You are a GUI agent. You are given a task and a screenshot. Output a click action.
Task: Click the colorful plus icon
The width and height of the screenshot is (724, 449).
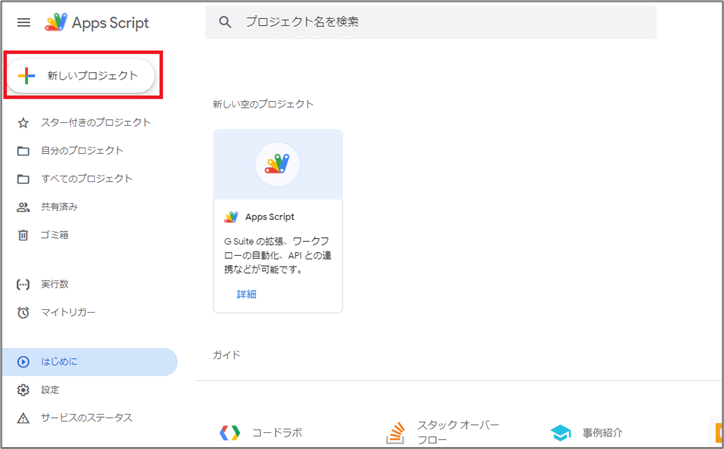pyautogui.click(x=26, y=76)
